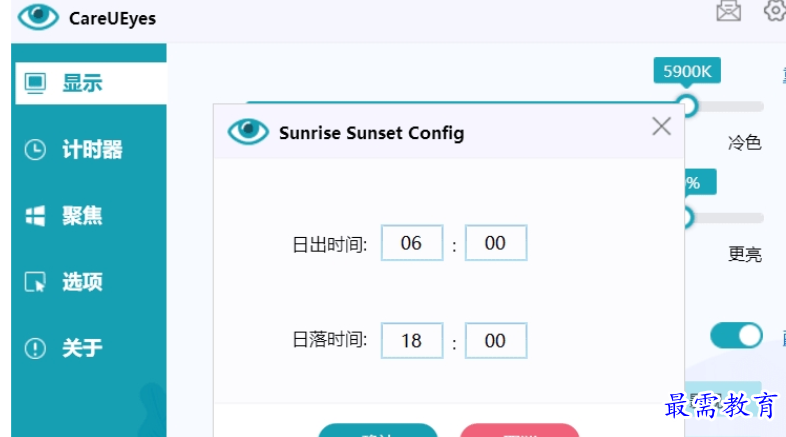Click the Windows logo icon beside 聚焦

click(35, 216)
